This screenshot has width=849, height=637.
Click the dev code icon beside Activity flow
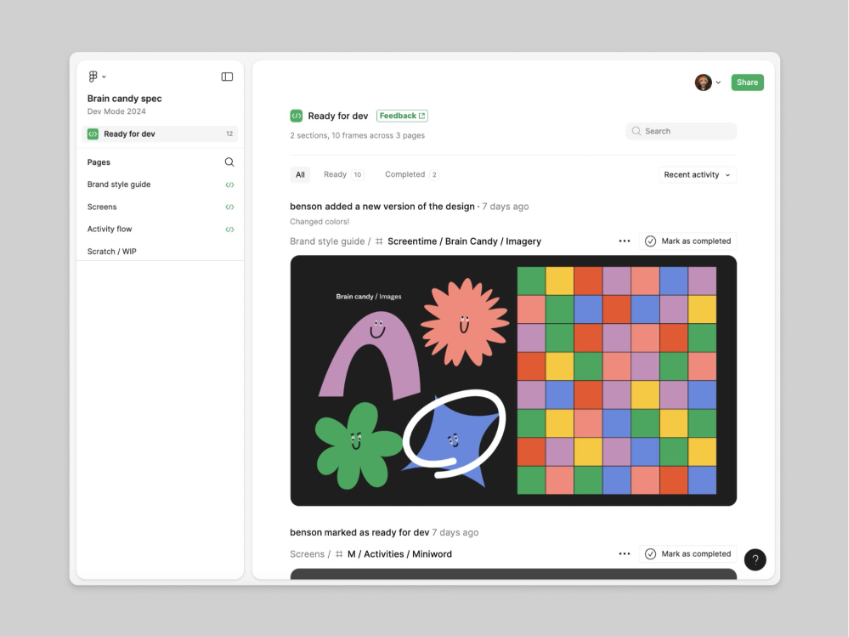tap(229, 228)
